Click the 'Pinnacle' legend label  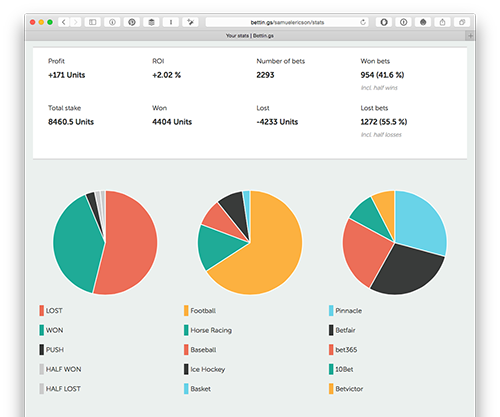click(x=349, y=311)
